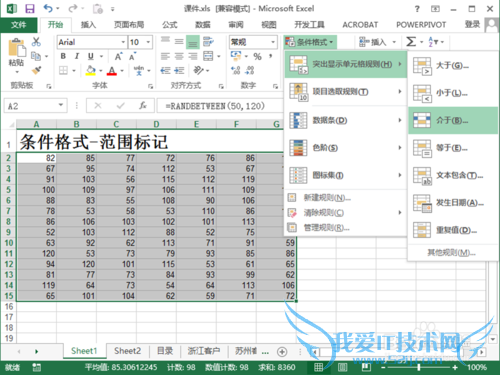Click the Borders icon

point(63,70)
